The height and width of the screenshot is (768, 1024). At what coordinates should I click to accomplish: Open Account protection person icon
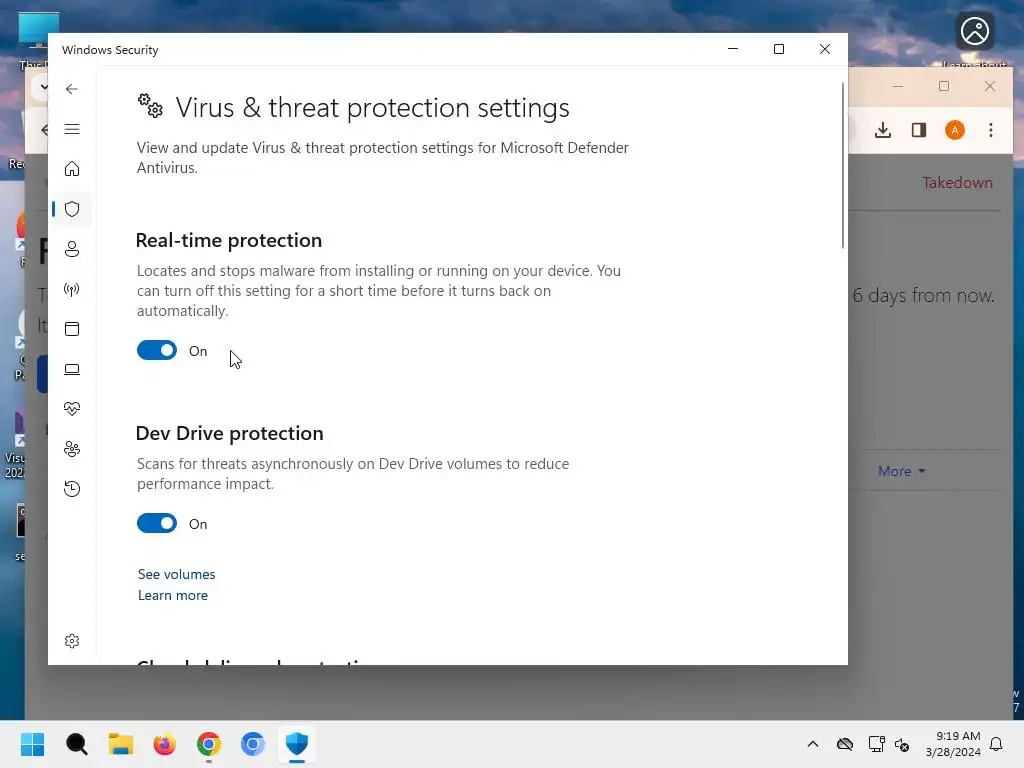[72, 249]
